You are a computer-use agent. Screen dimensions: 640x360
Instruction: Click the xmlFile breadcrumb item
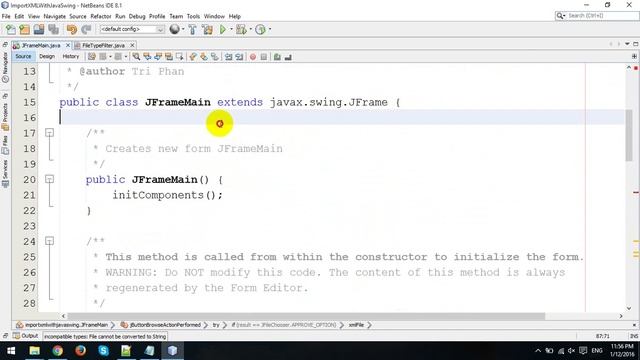click(x=356, y=325)
